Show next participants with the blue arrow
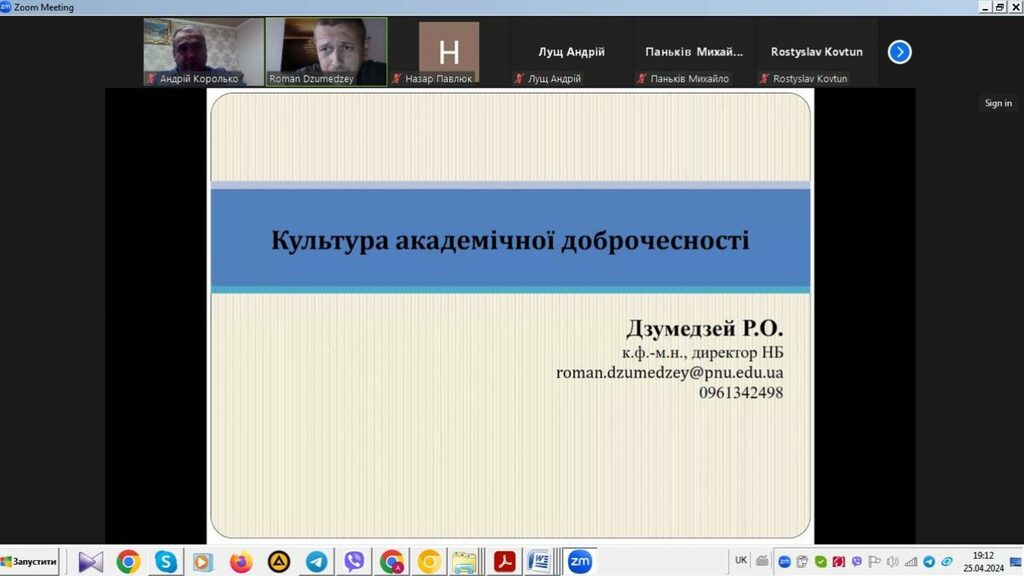 click(x=899, y=52)
